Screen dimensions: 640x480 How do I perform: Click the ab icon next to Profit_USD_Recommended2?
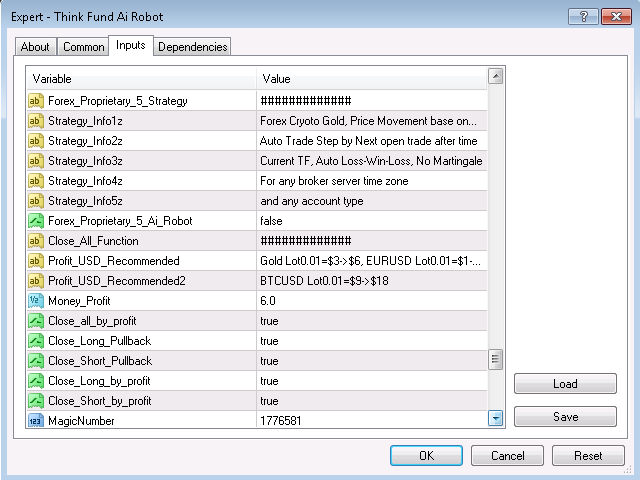click(36, 281)
